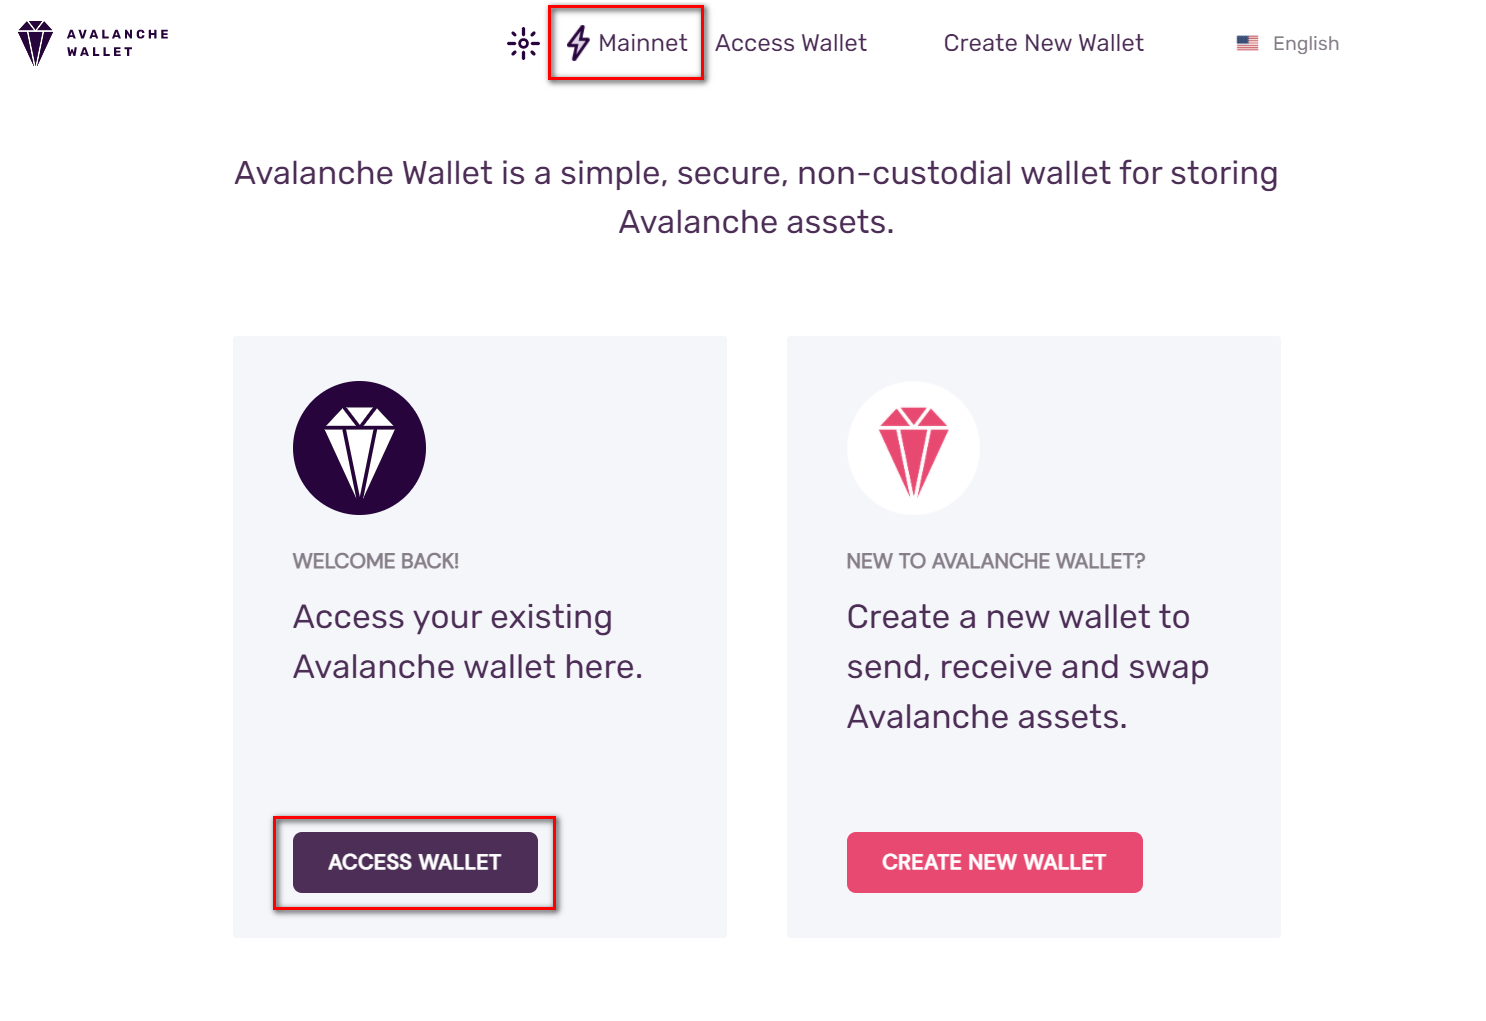Open the English language selector
Image resolution: width=1486 pixels, height=1021 pixels.
click(x=1288, y=43)
